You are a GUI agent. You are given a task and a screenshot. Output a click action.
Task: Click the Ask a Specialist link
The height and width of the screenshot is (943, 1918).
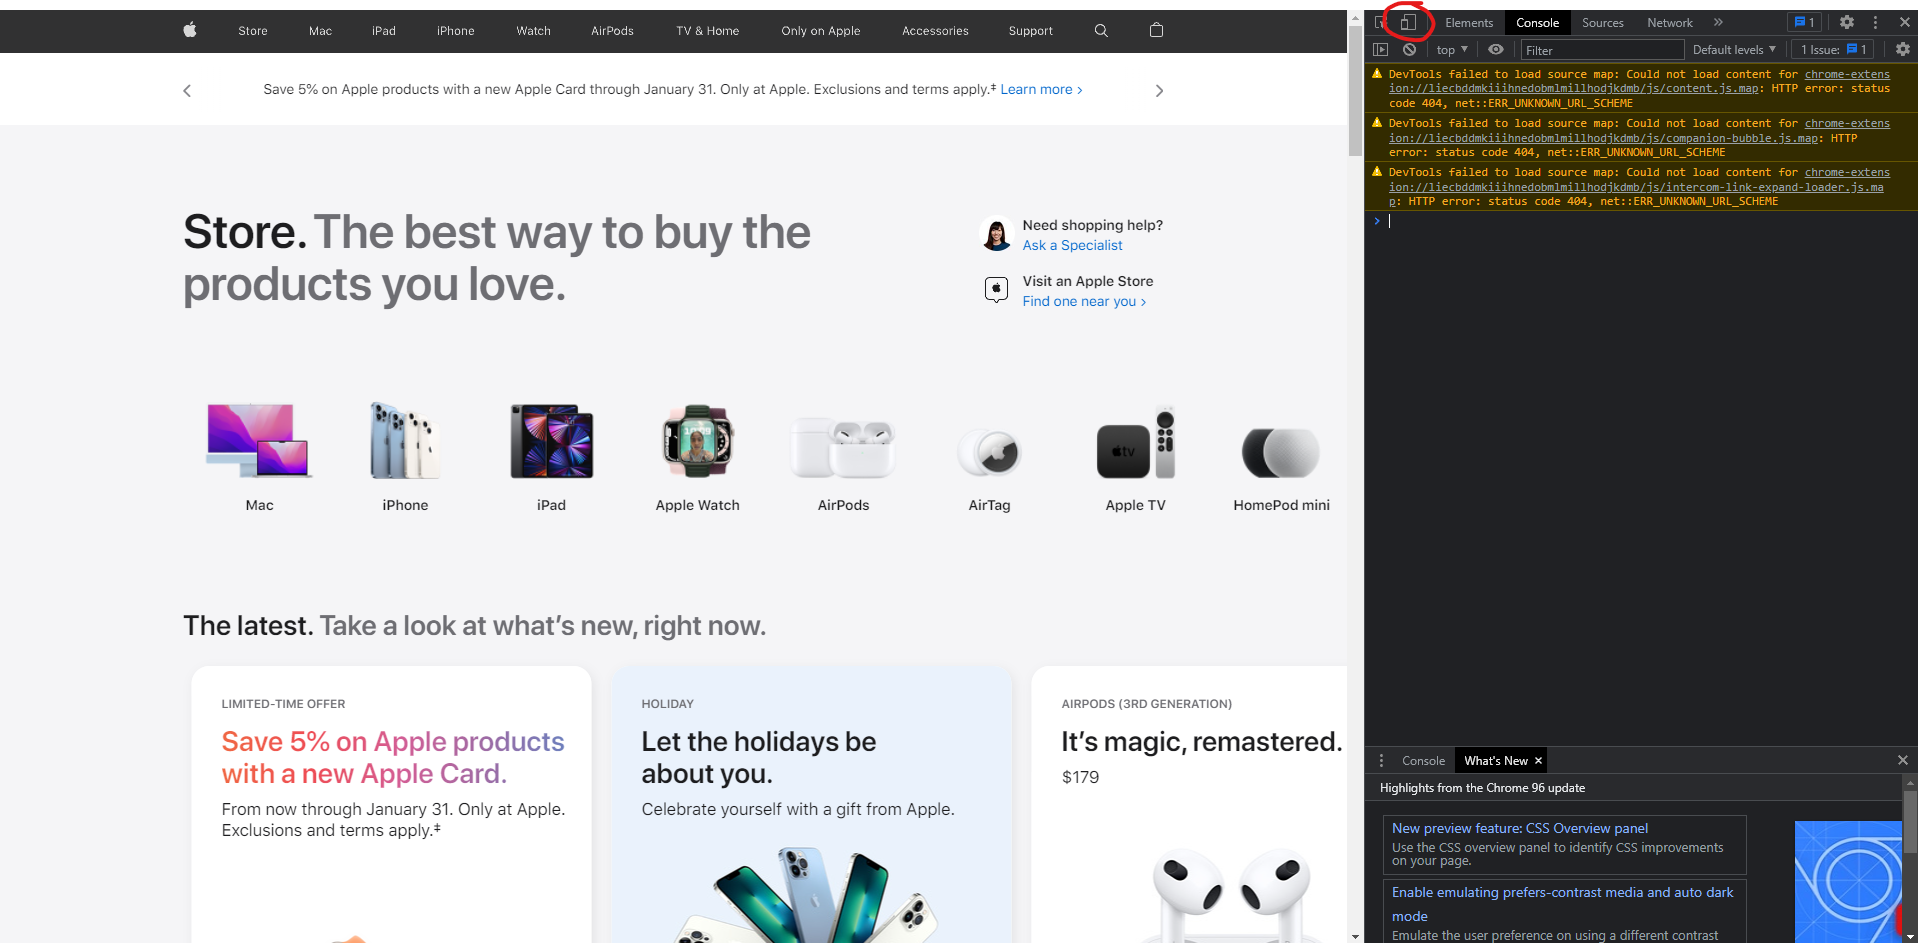tap(1072, 245)
